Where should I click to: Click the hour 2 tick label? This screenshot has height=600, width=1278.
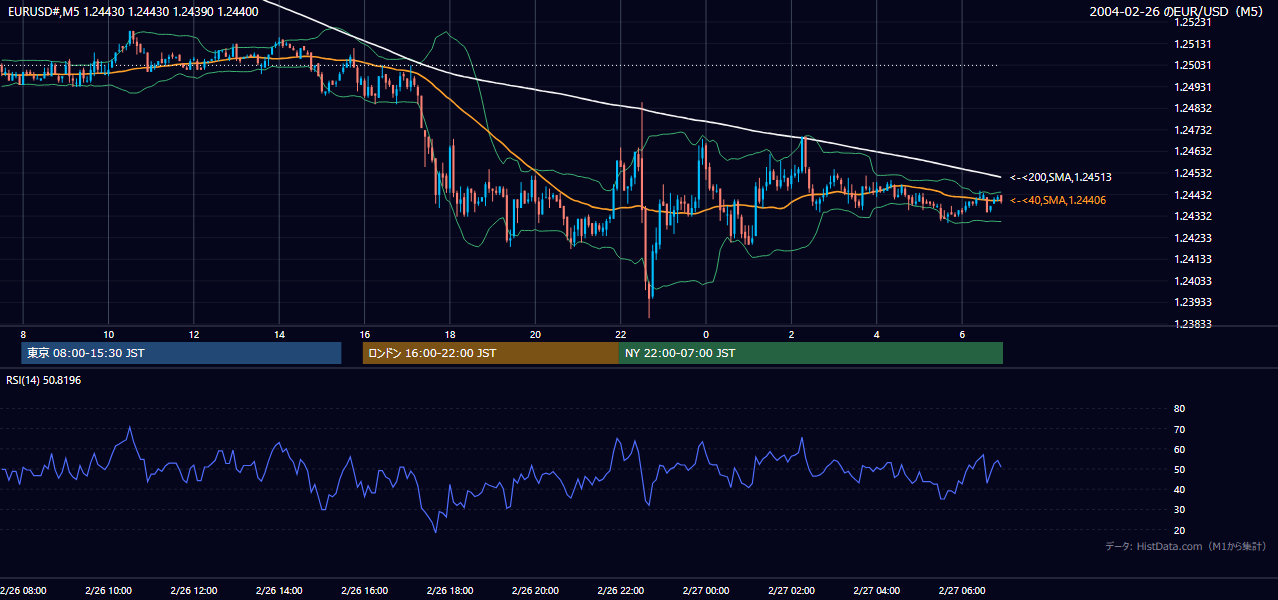point(791,334)
